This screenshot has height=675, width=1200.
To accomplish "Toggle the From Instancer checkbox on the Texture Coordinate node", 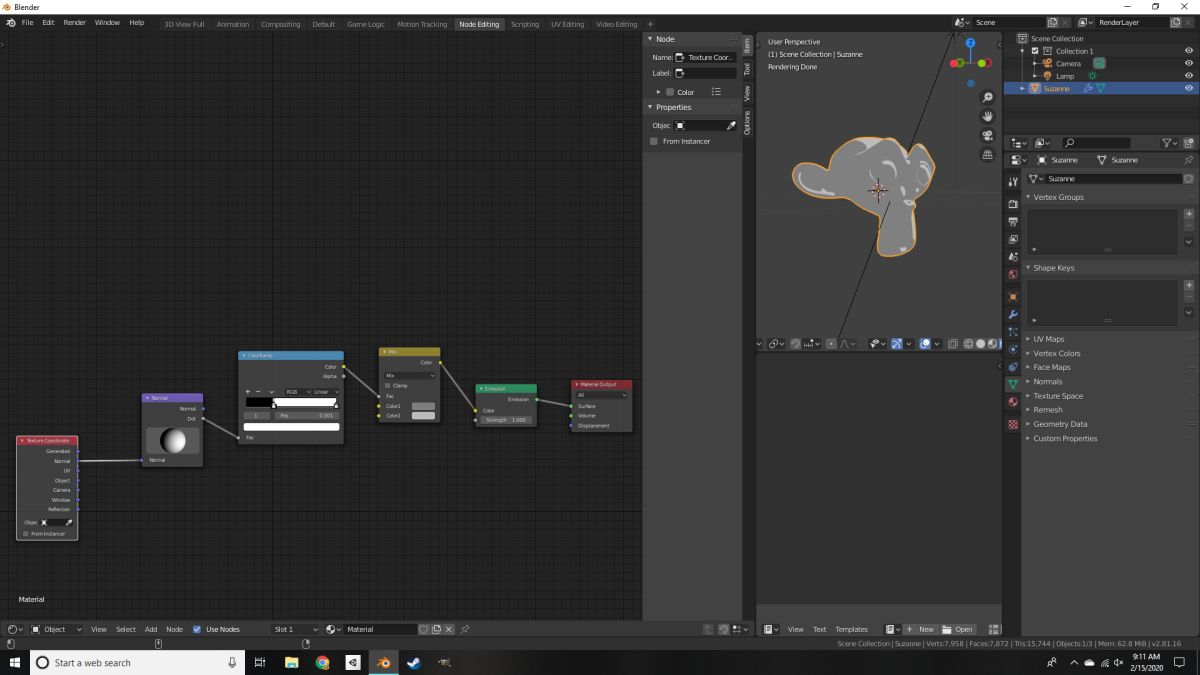I will coord(26,533).
